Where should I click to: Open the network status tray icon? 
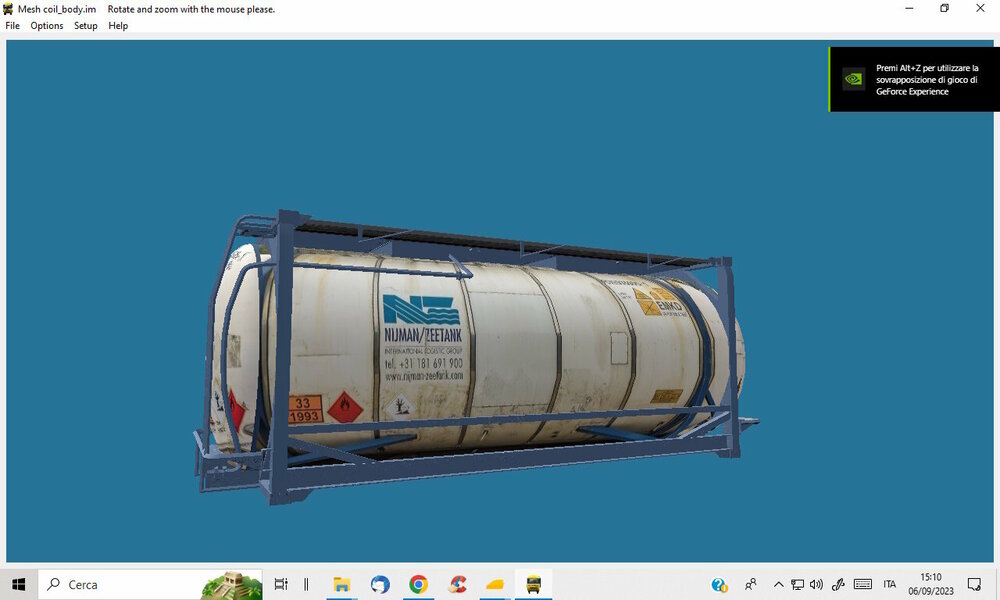[x=797, y=584]
